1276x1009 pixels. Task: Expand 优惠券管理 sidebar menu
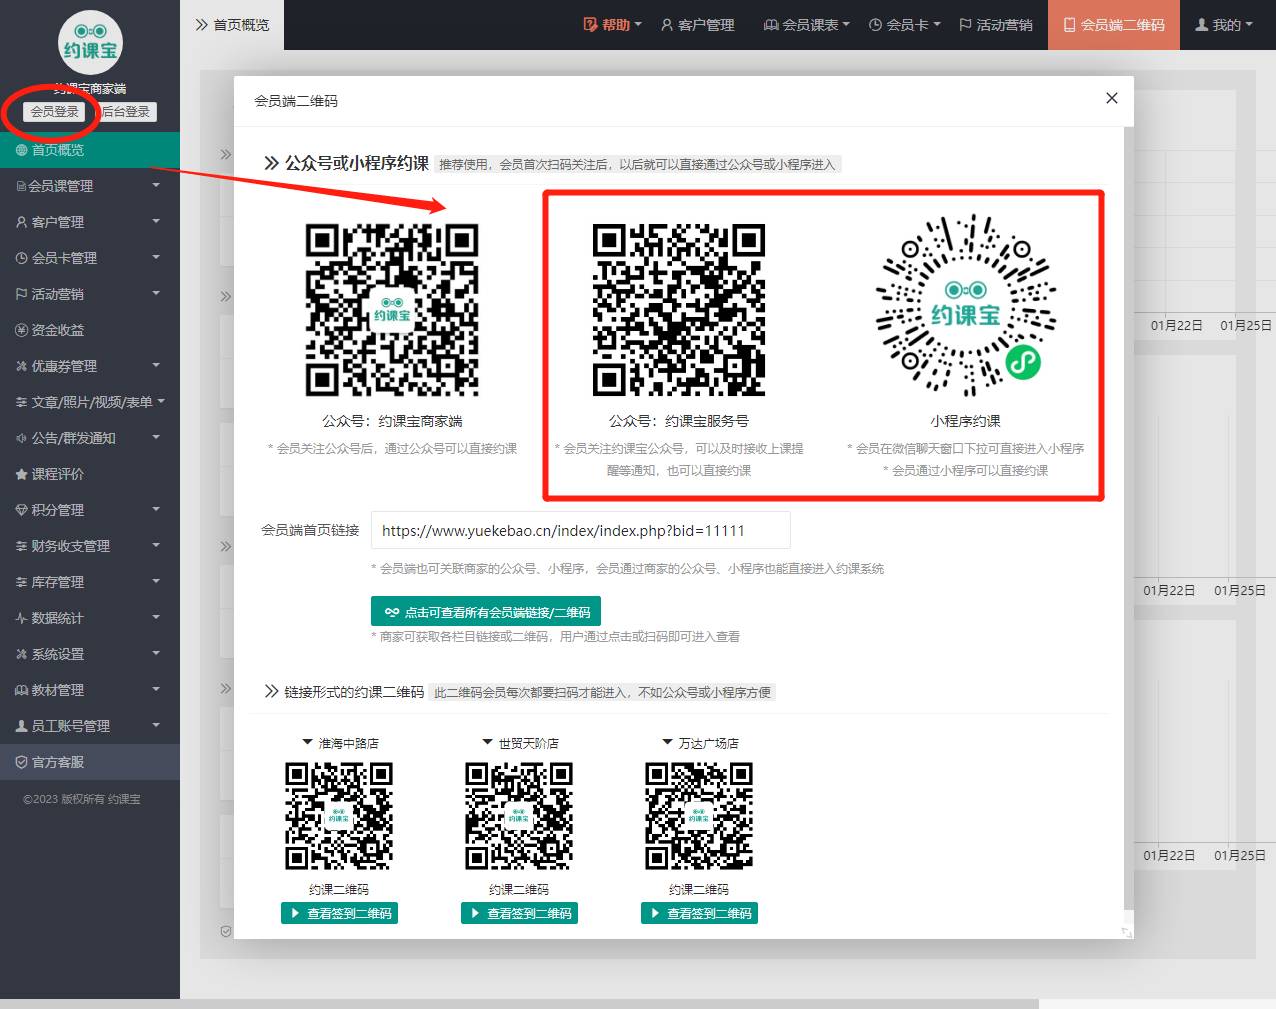(90, 366)
